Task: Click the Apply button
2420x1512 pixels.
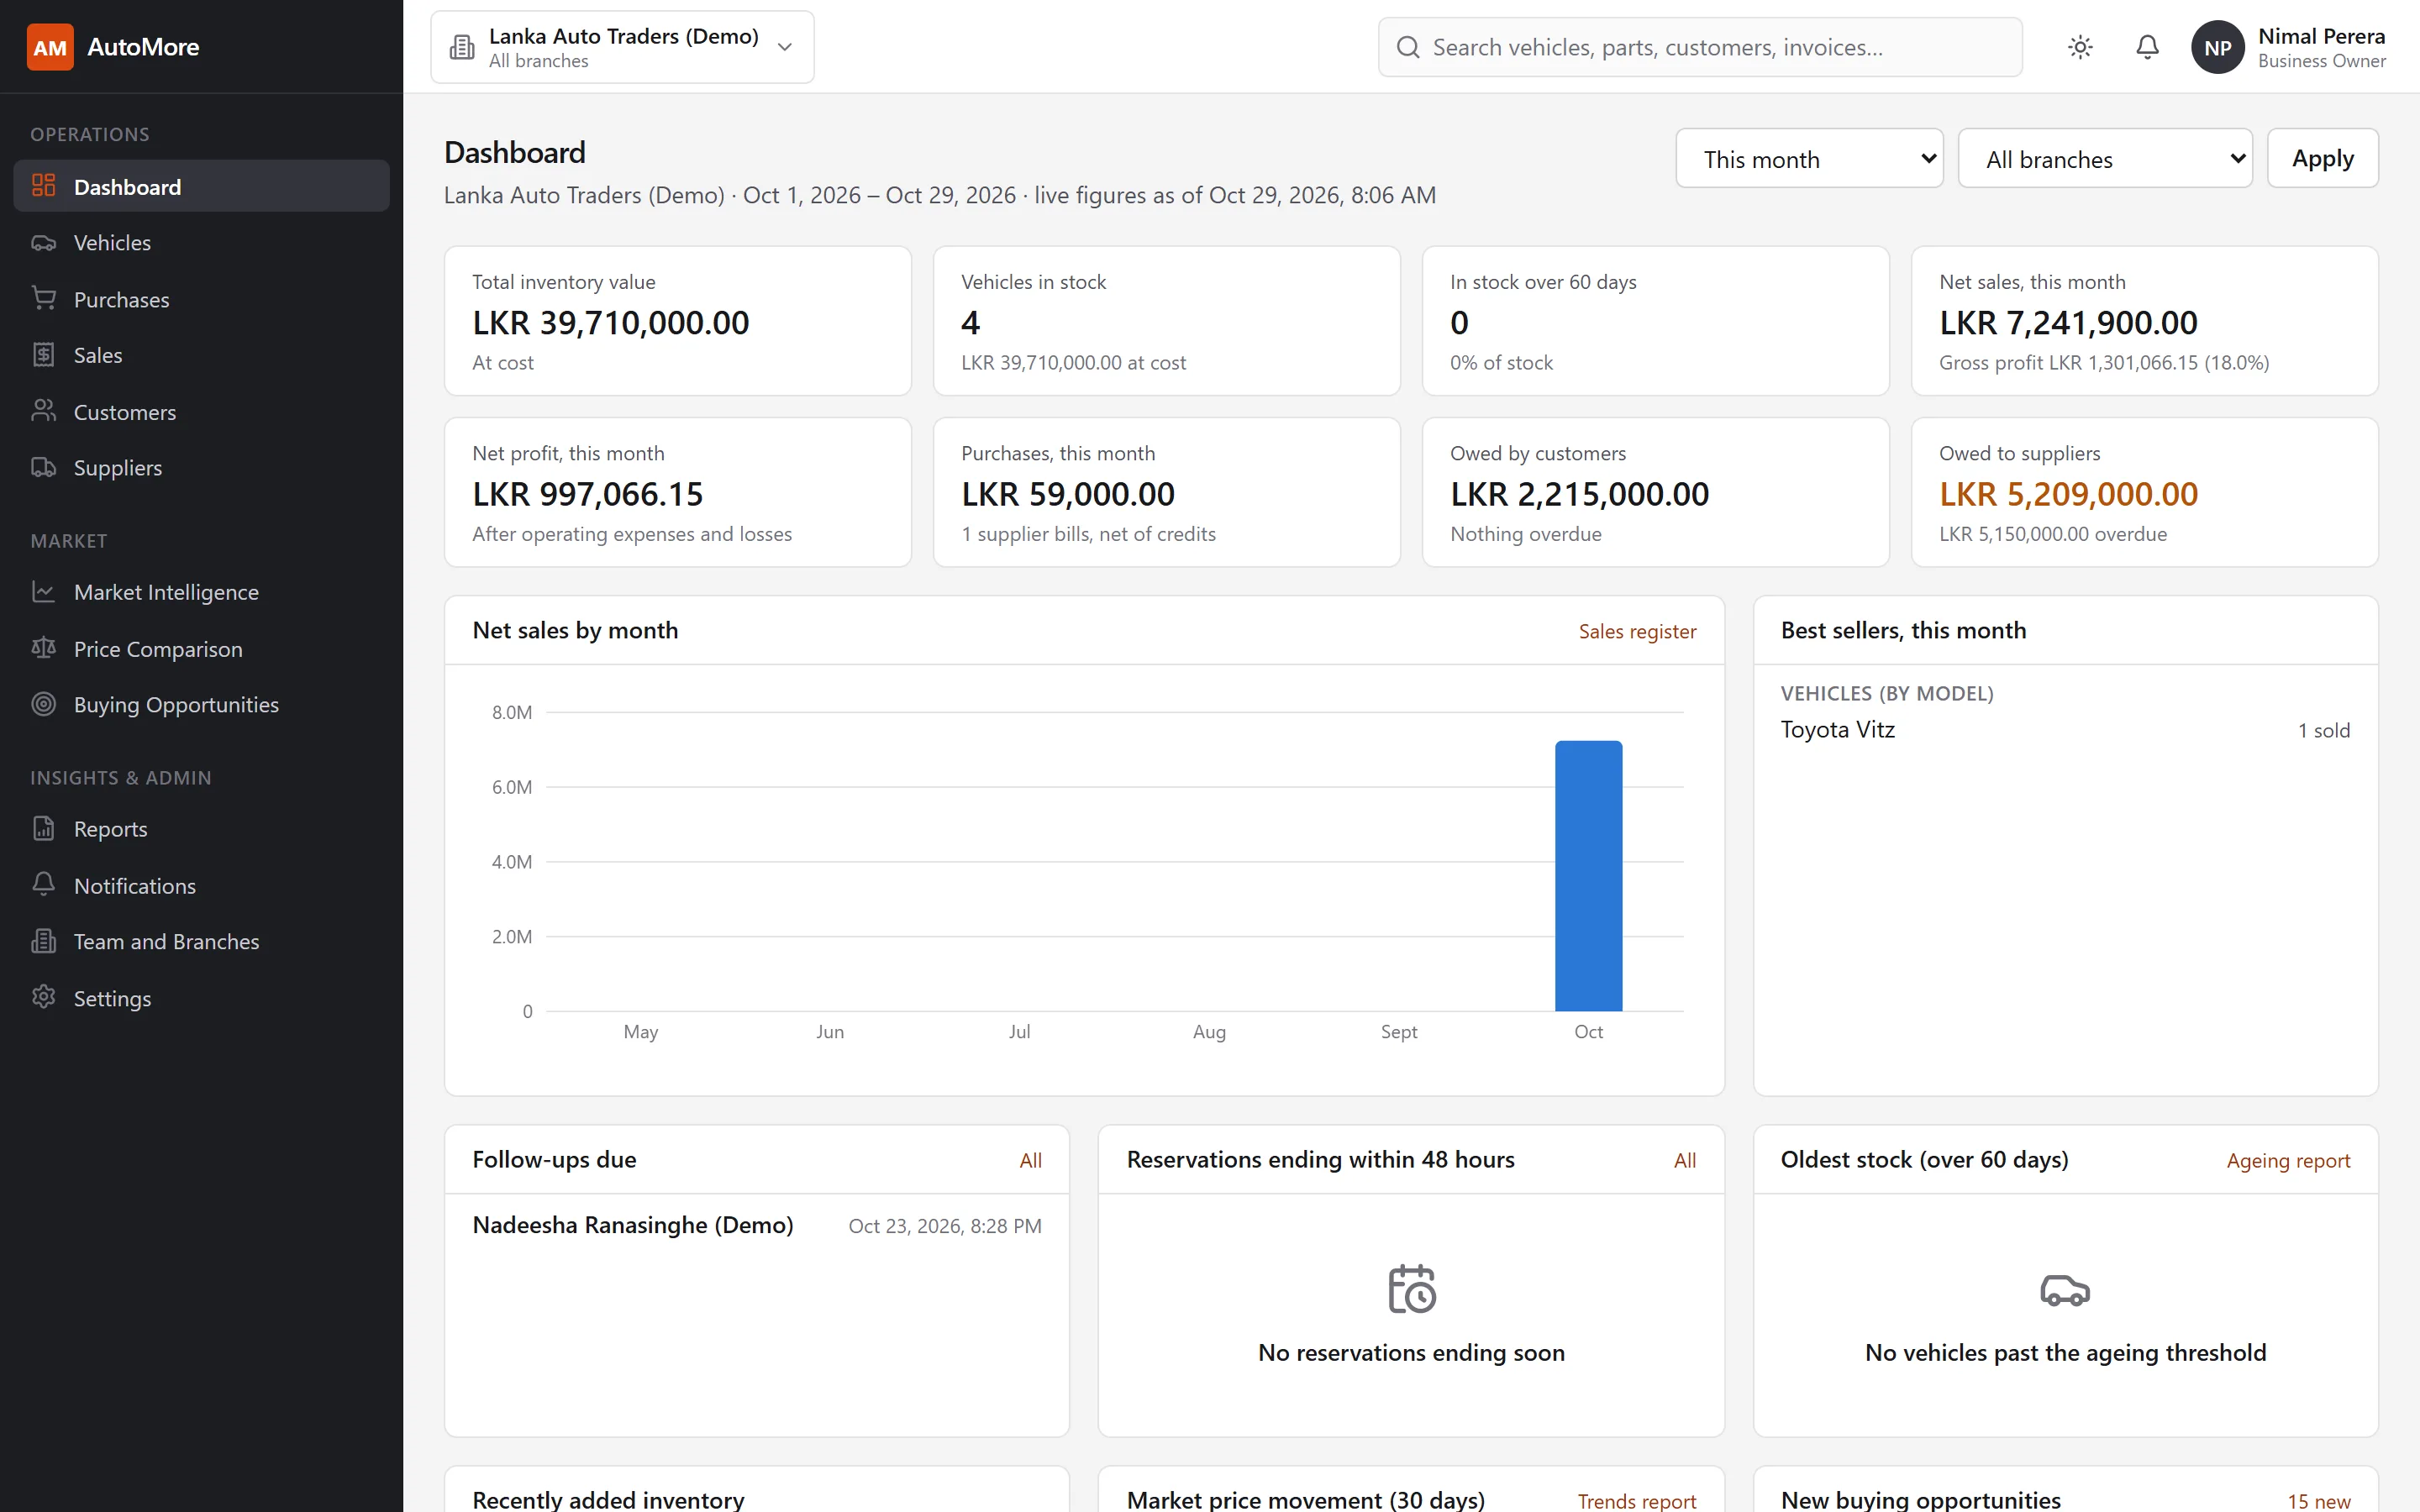Action: click(x=2322, y=158)
